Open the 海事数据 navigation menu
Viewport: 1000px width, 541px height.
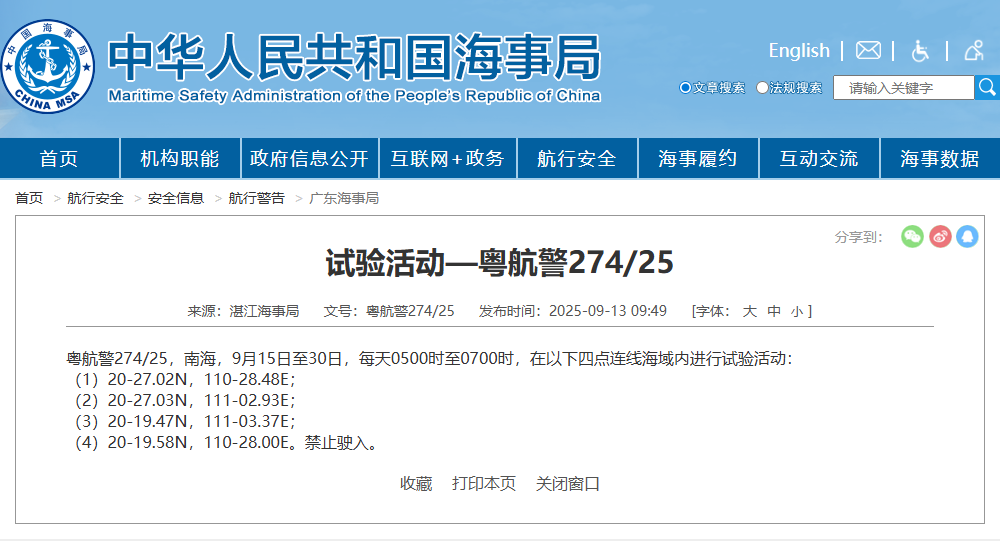click(939, 159)
